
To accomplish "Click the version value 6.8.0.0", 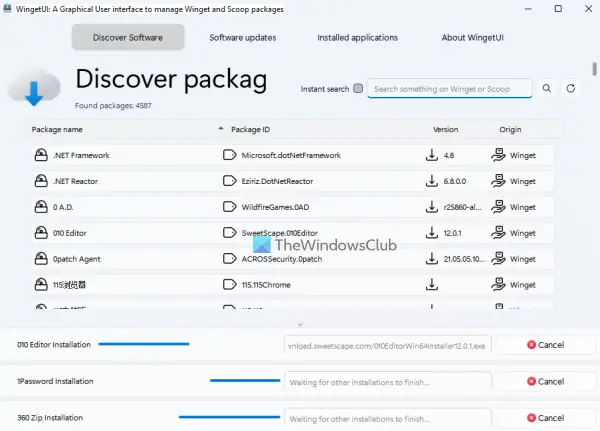I will [455, 181].
